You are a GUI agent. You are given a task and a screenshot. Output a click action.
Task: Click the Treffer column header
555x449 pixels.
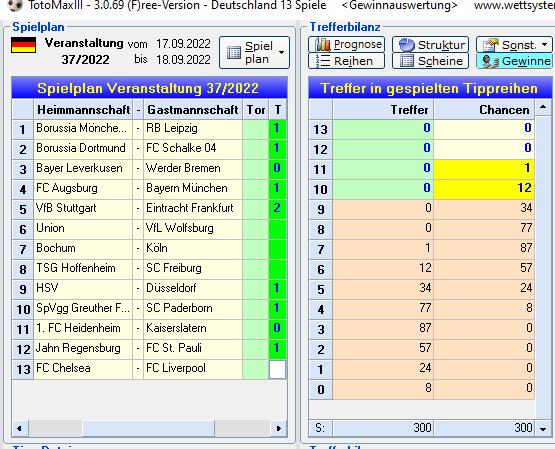384,110
